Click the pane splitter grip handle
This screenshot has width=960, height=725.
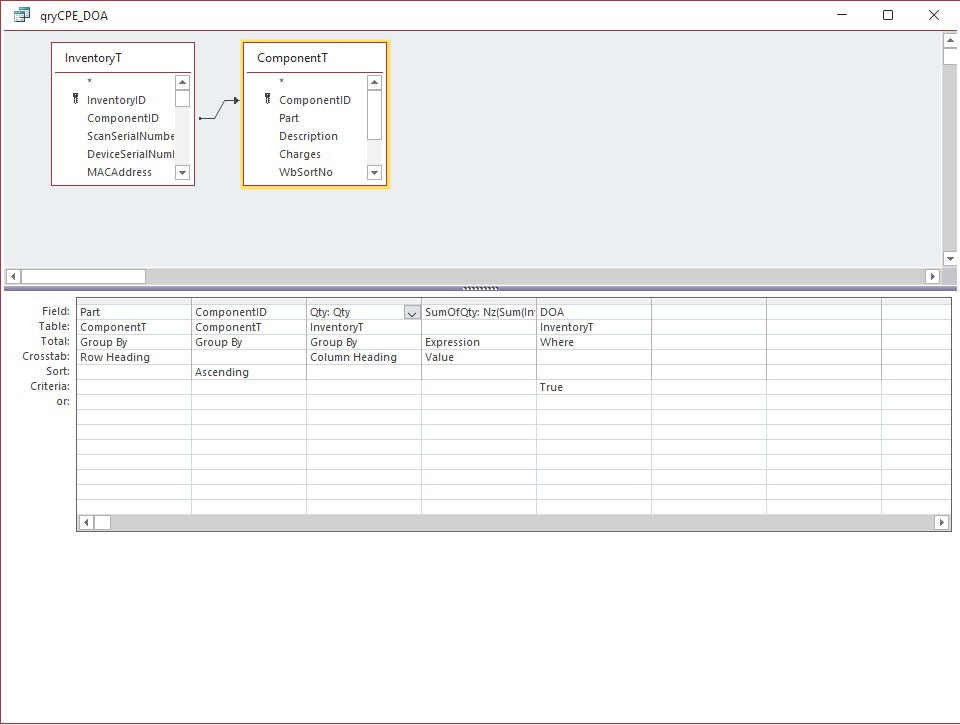click(x=480, y=288)
